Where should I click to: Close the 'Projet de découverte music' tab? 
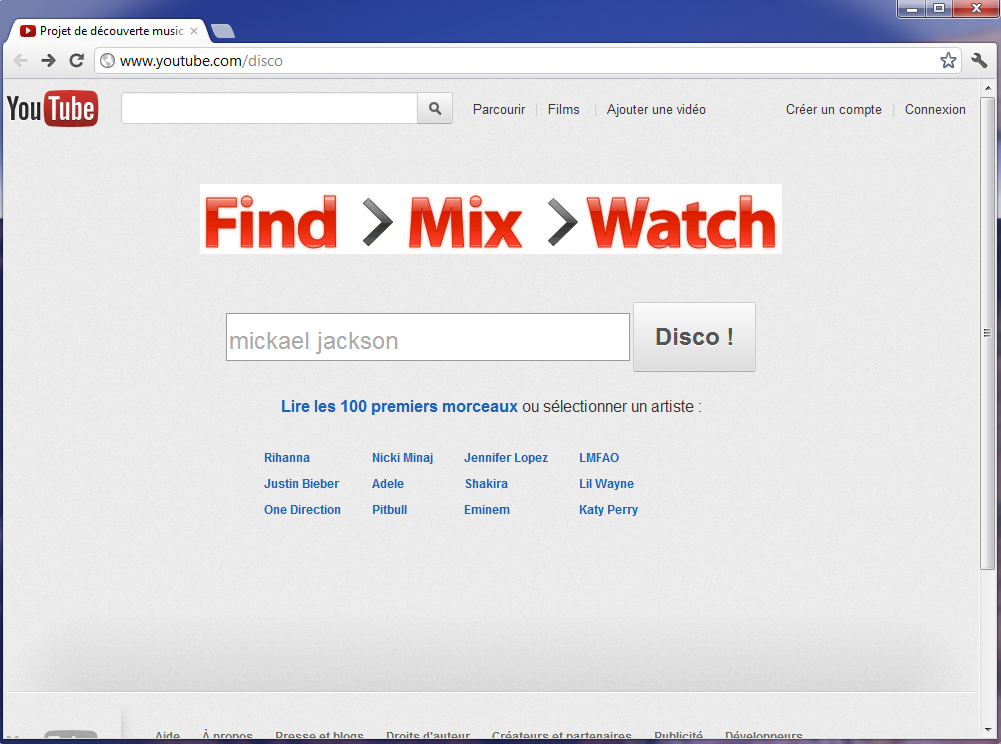194,31
